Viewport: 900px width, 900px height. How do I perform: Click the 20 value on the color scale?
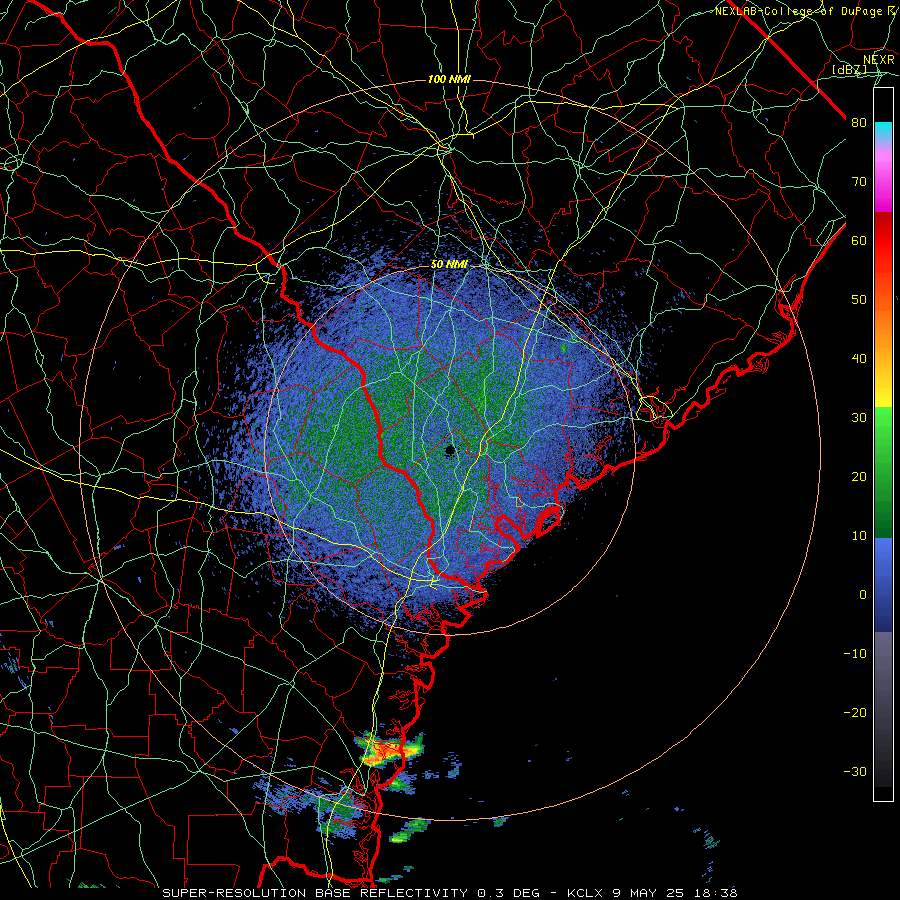click(859, 476)
